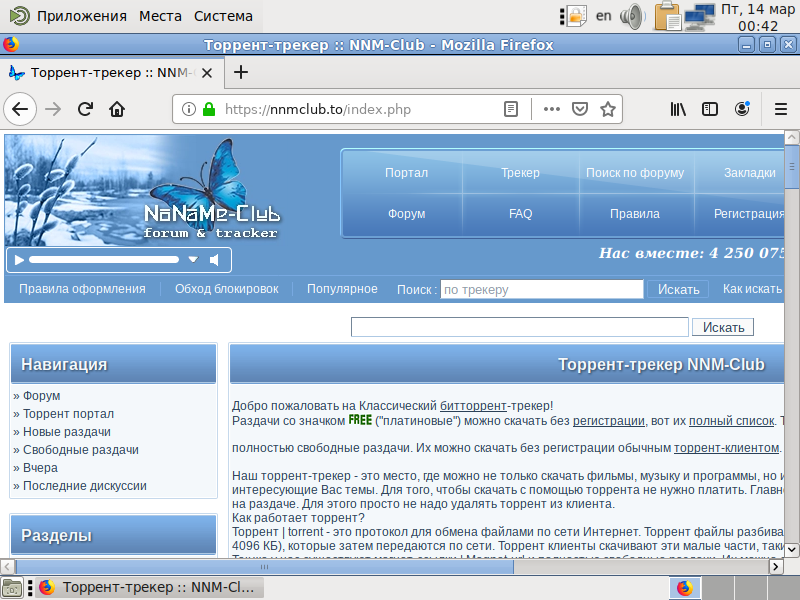
Task: Focus the 'по трекеру' search field
Action: 542,289
